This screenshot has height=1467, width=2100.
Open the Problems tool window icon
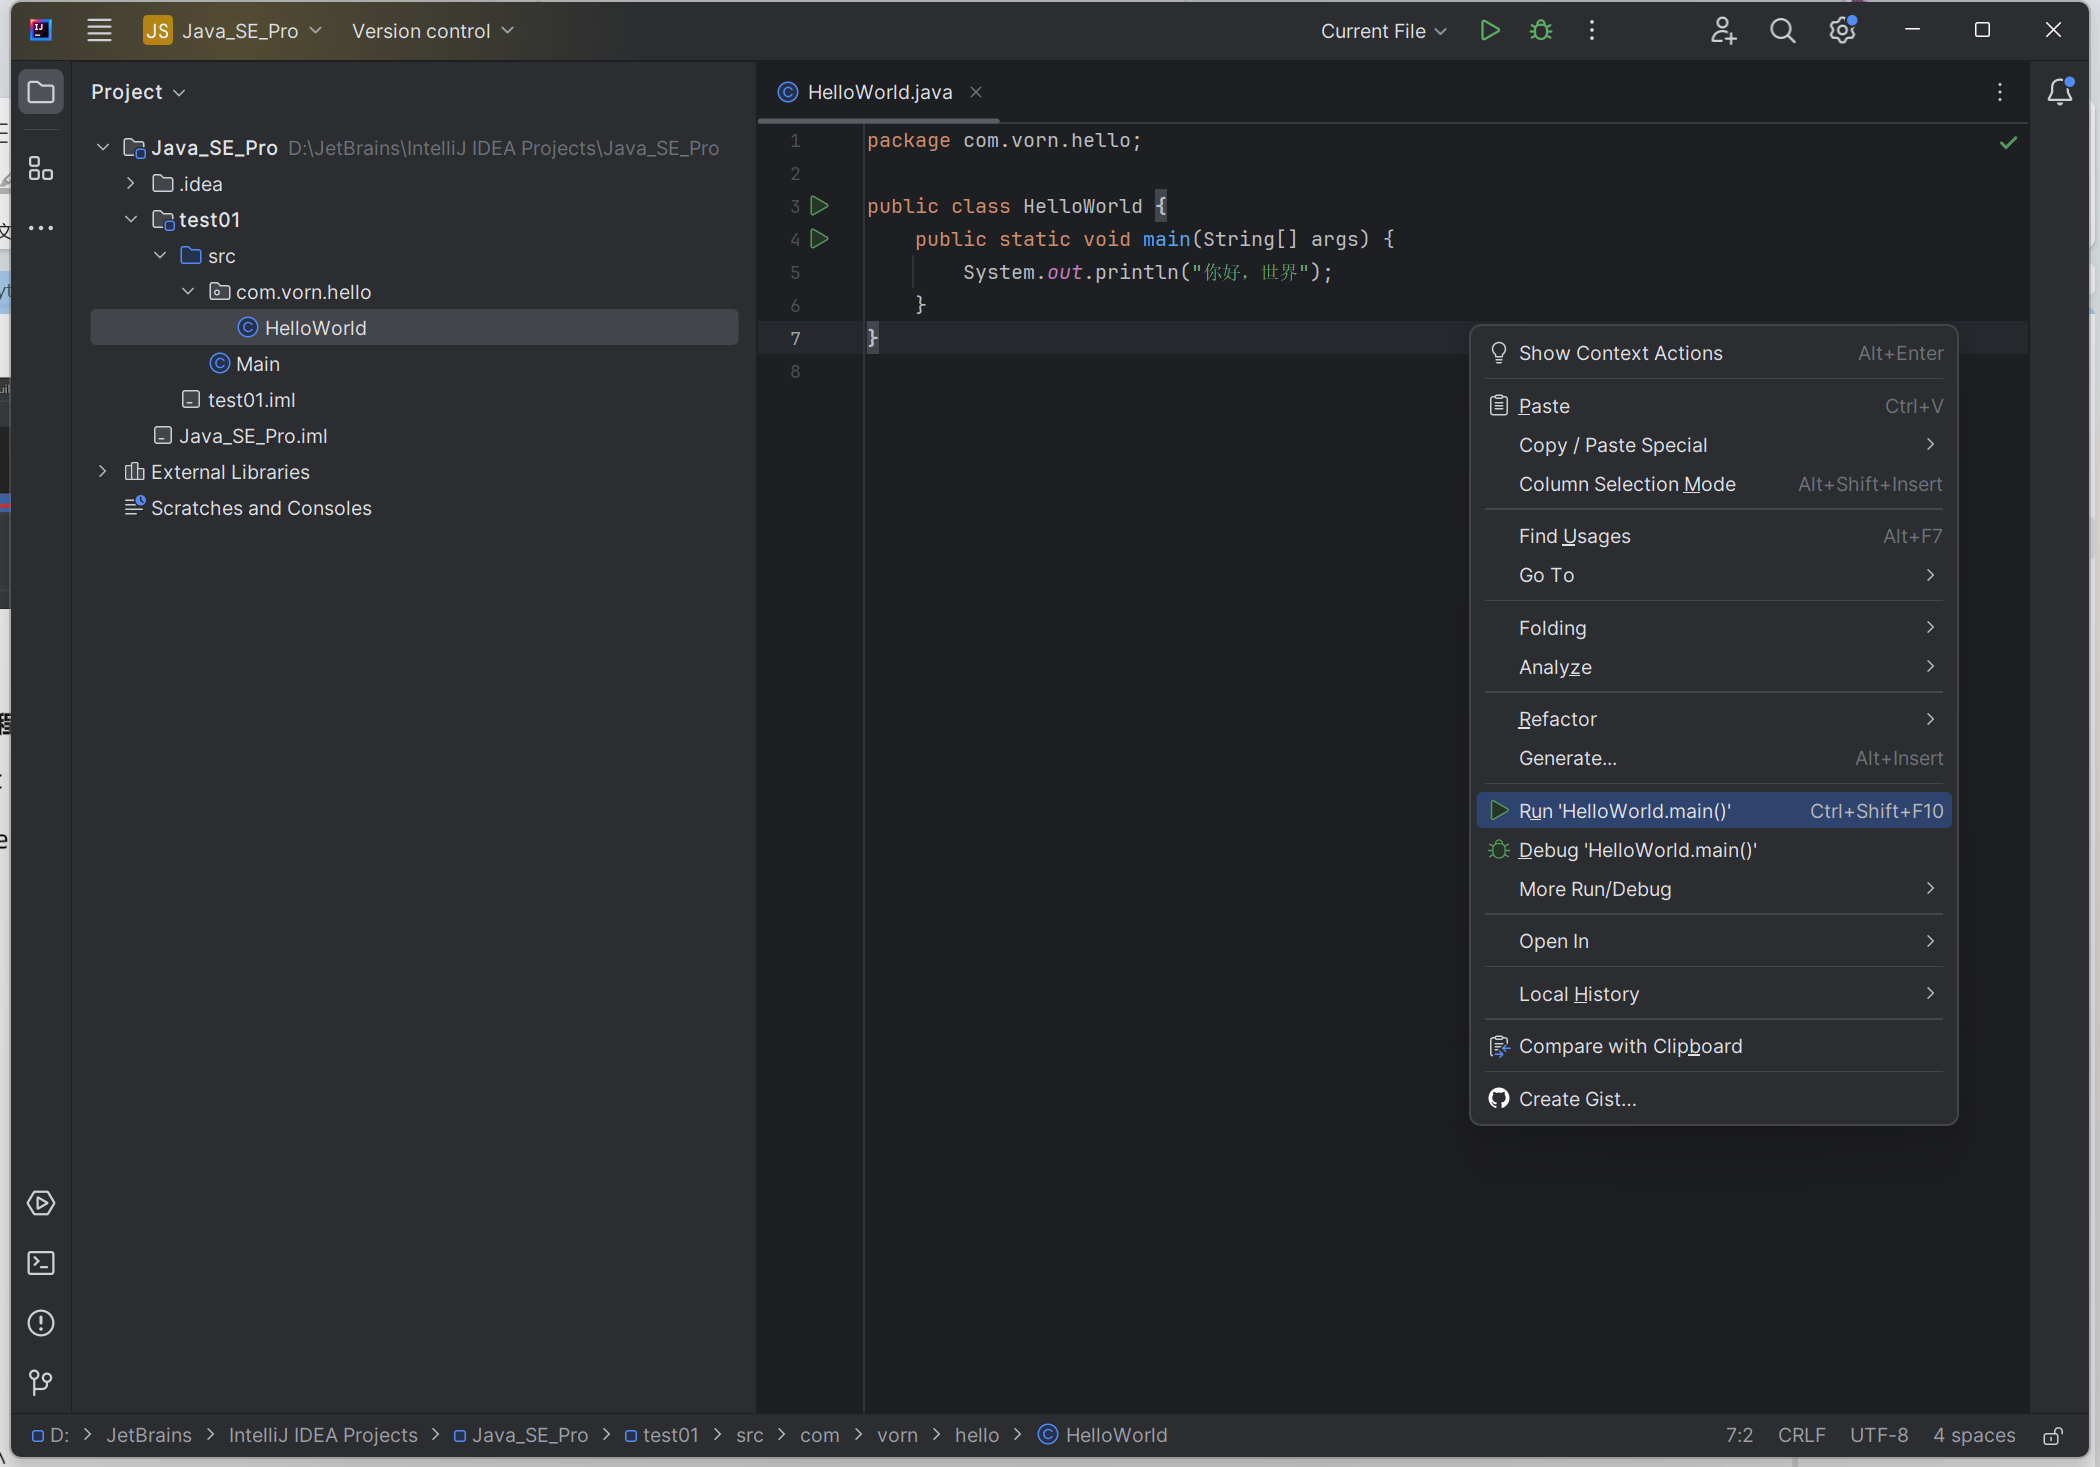(x=41, y=1323)
